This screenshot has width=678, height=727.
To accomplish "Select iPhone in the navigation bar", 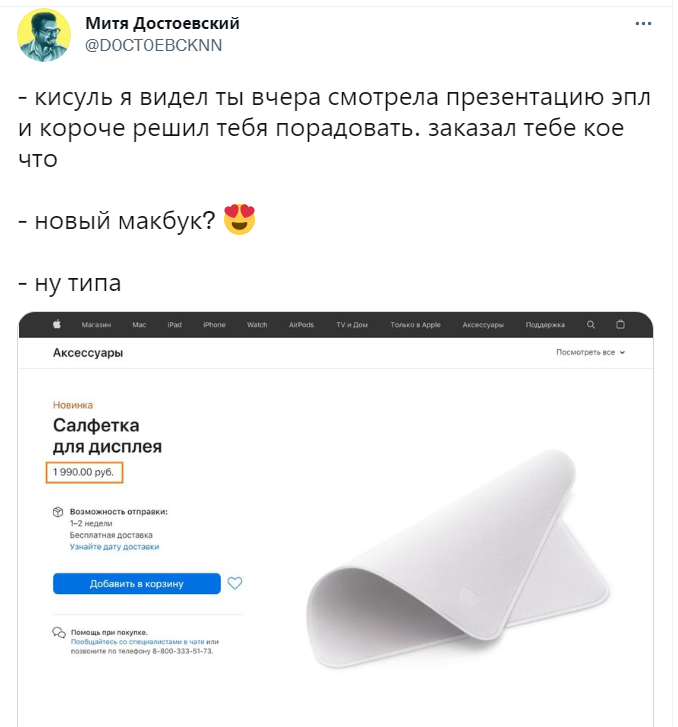I will (x=214, y=325).
